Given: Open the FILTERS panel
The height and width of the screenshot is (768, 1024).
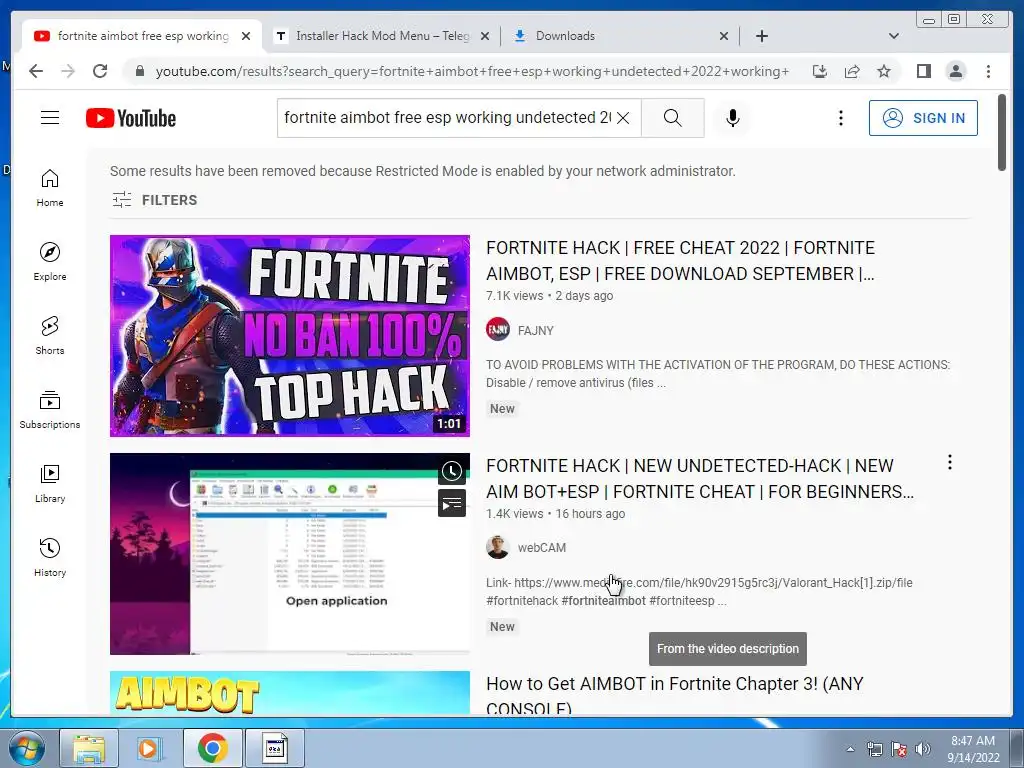Looking at the screenshot, I should coord(154,200).
